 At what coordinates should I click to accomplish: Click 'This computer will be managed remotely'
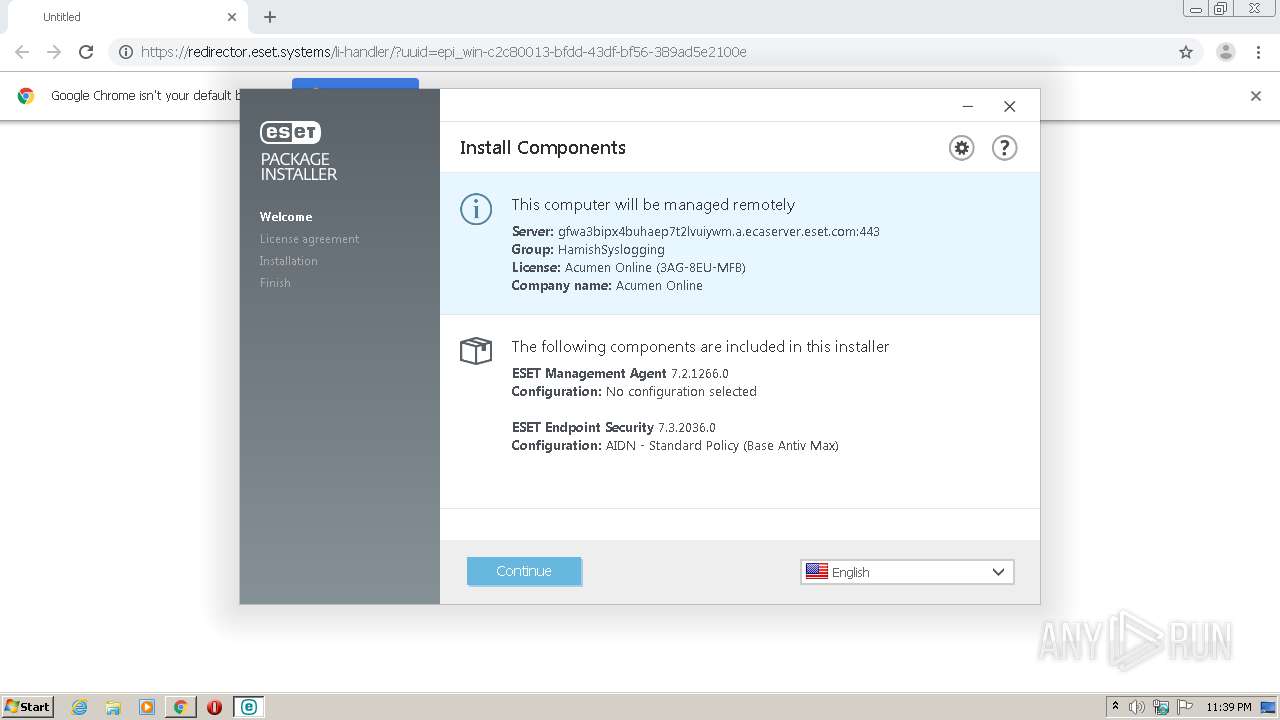point(653,204)
